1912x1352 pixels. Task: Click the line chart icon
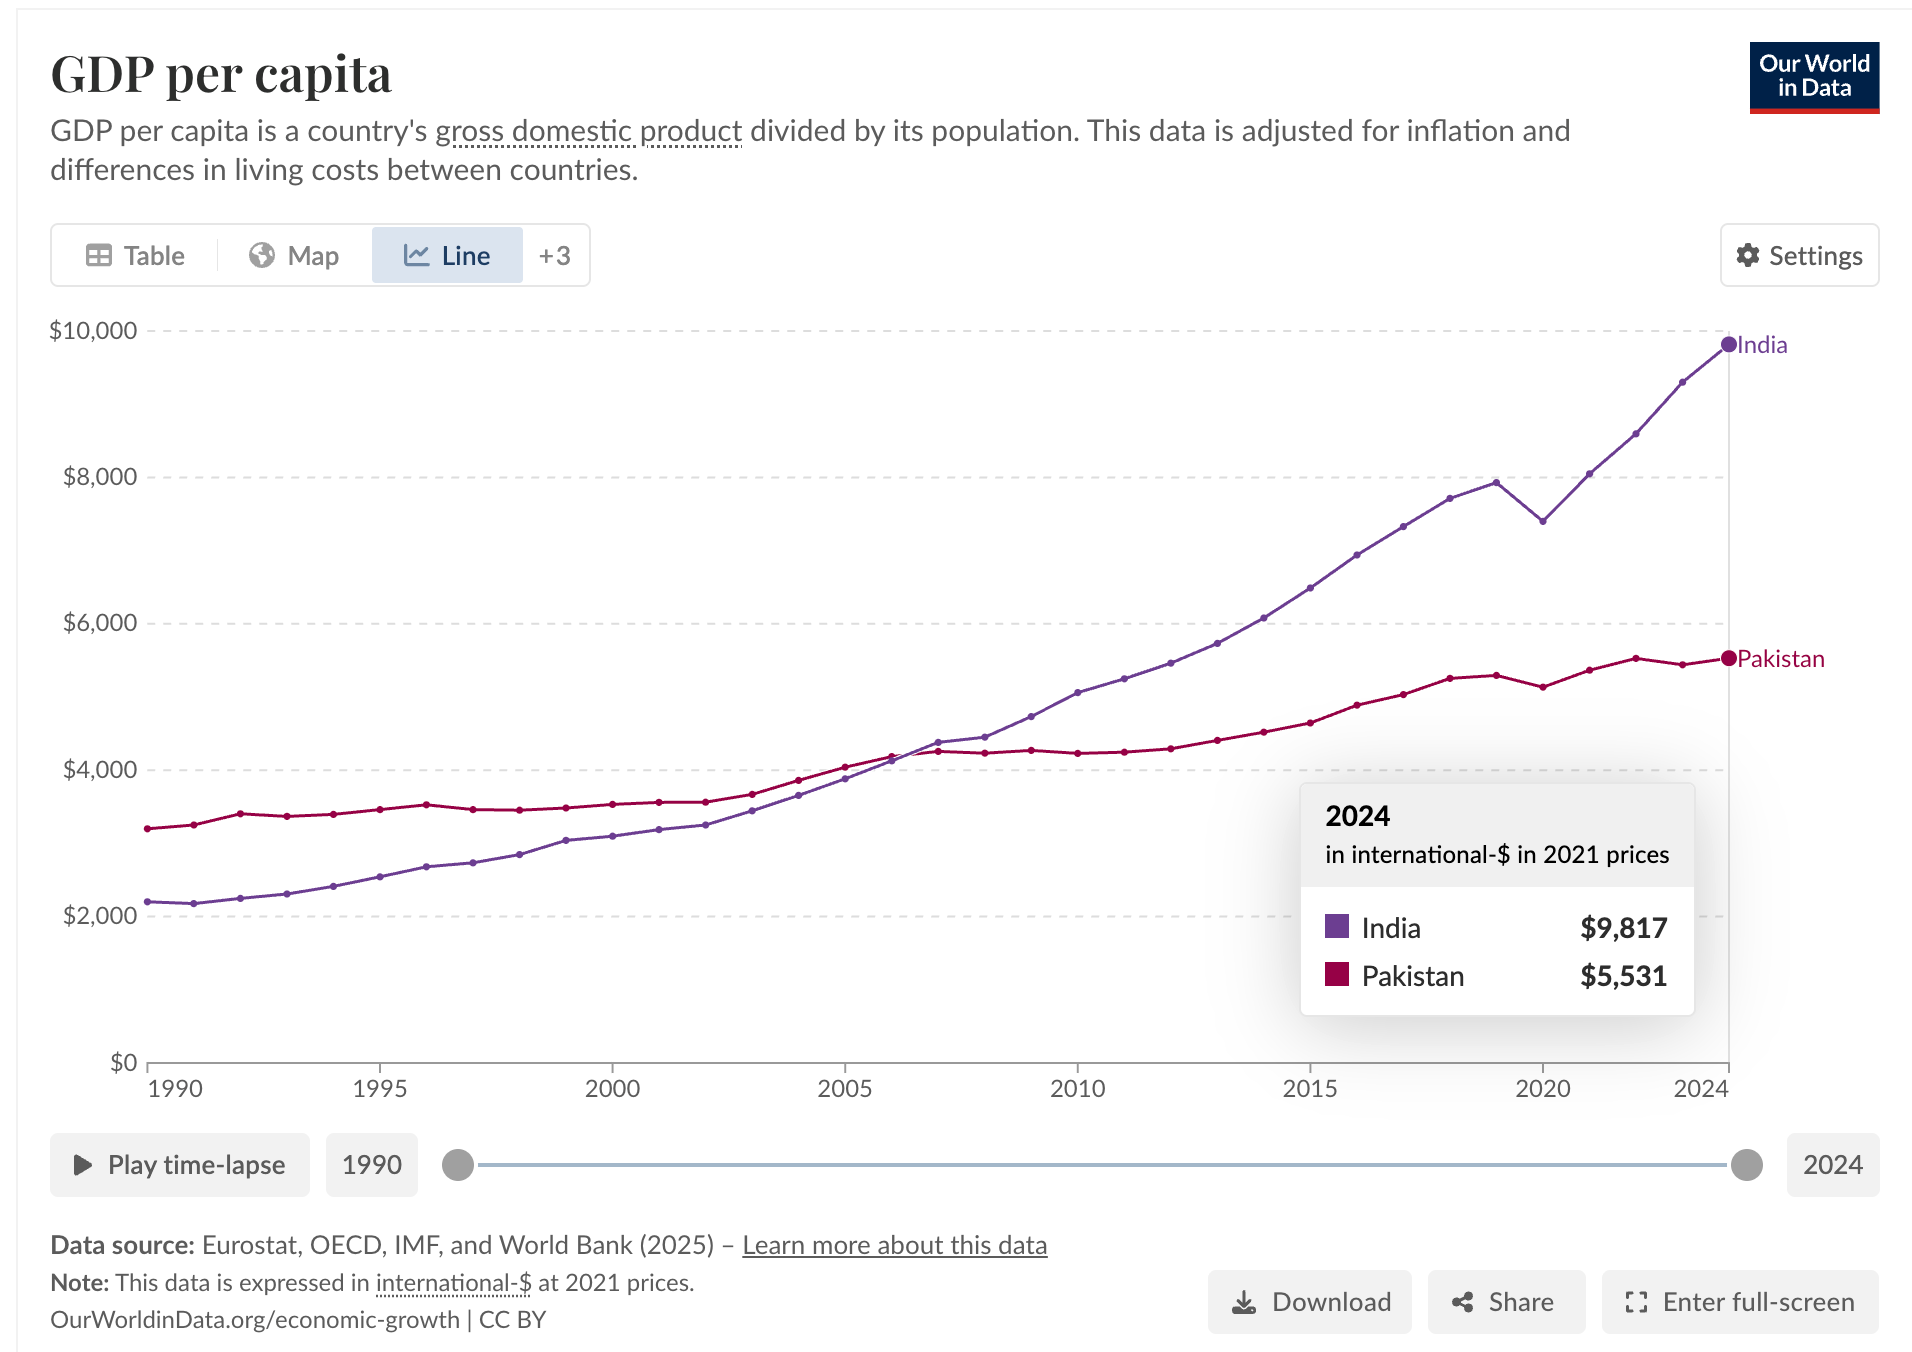416,255
